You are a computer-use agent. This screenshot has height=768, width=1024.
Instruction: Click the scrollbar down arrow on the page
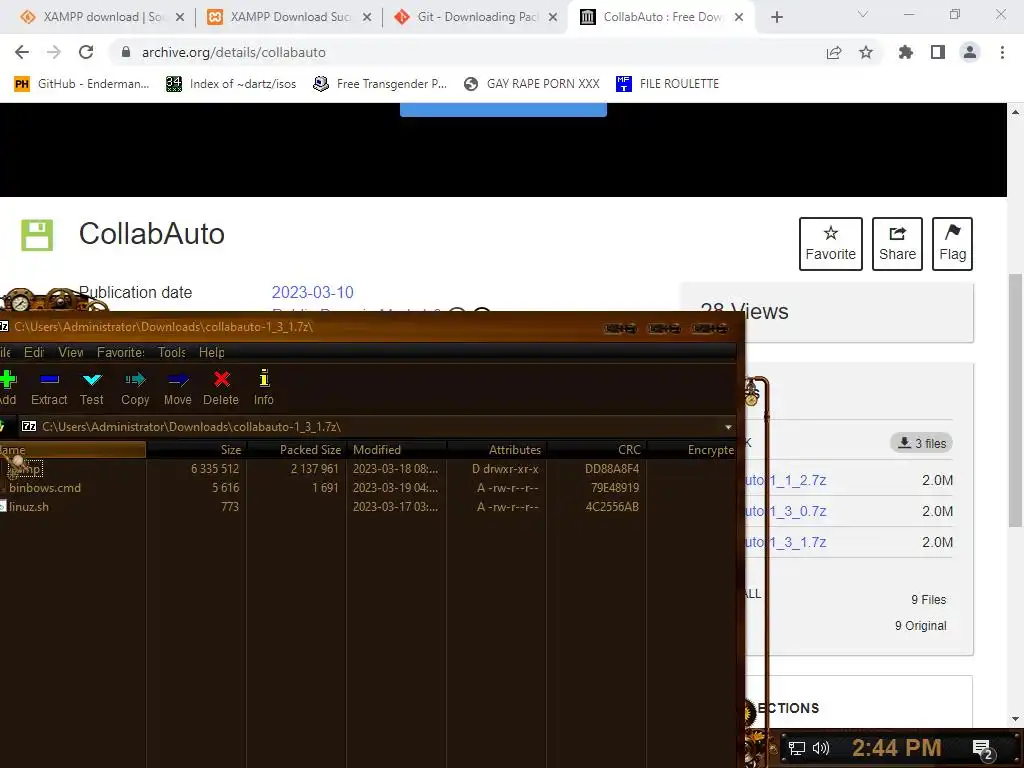click(1015, 718)
